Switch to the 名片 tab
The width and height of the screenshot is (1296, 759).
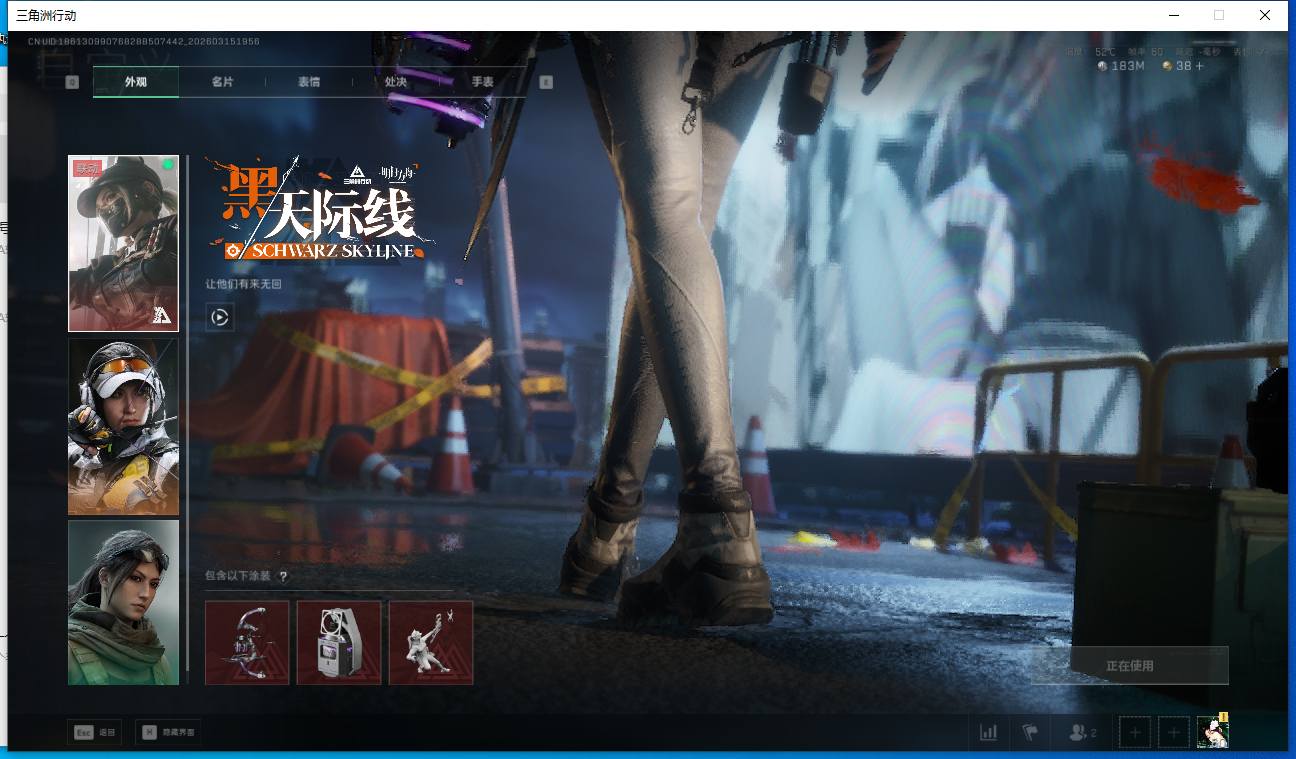point(222,82)
